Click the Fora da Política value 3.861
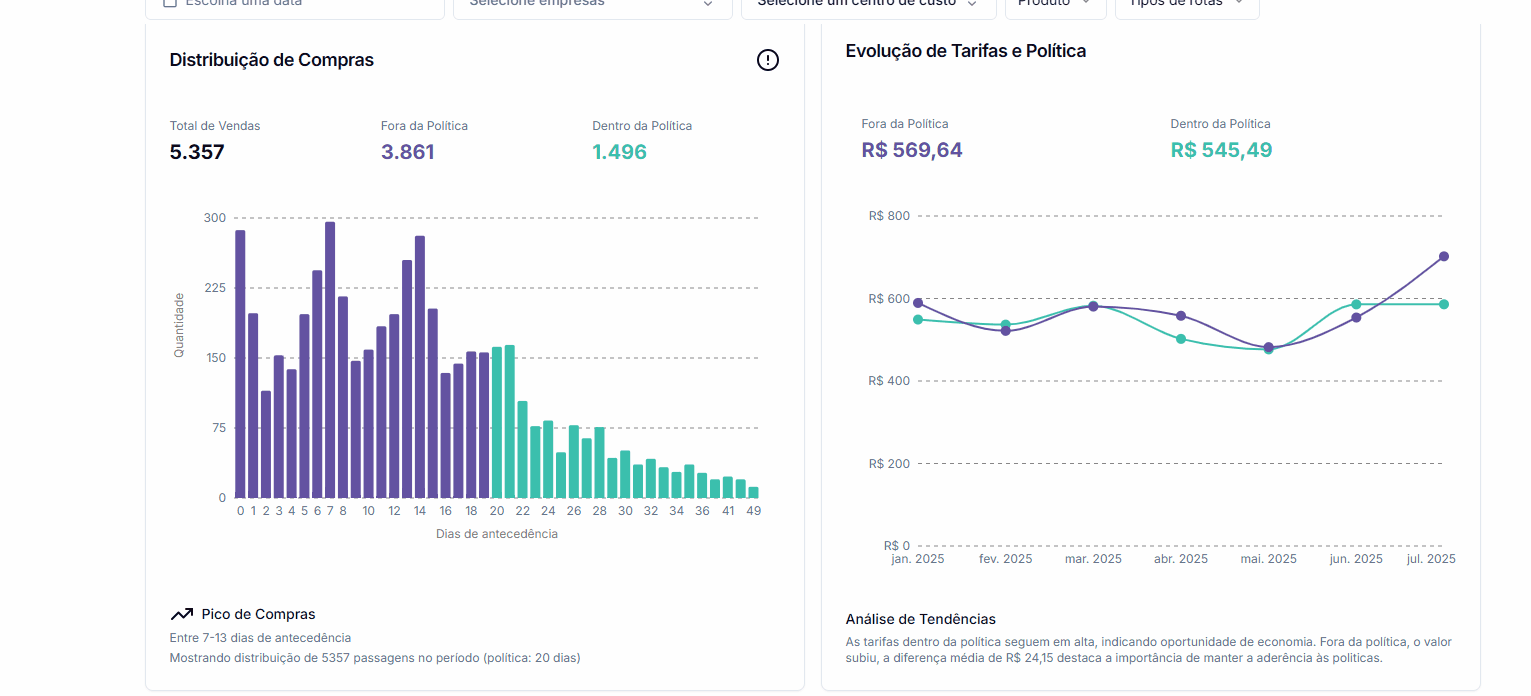 point(407,152)
